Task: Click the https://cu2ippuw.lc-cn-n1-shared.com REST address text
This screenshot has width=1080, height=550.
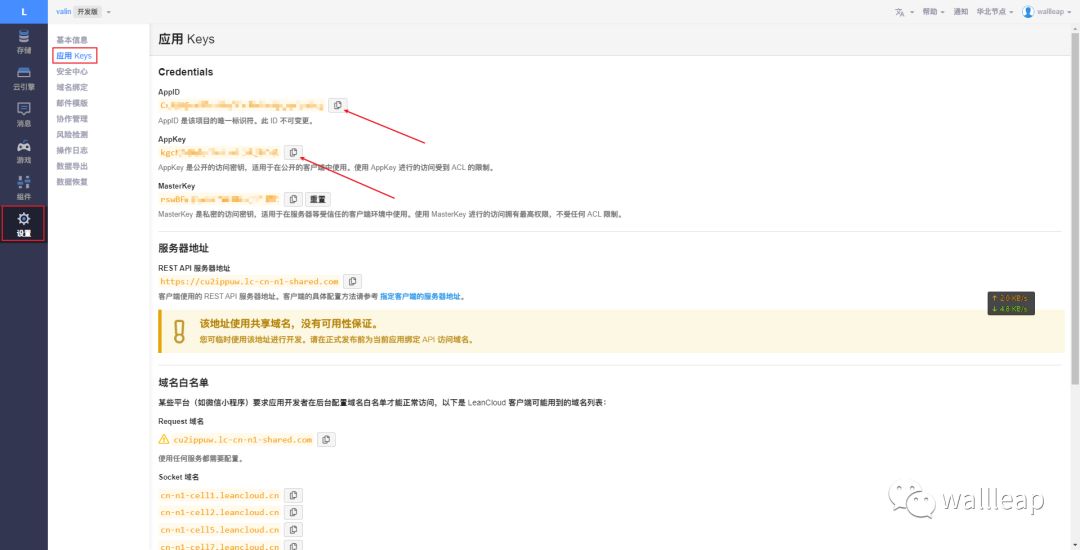Action: pos(249,282)
